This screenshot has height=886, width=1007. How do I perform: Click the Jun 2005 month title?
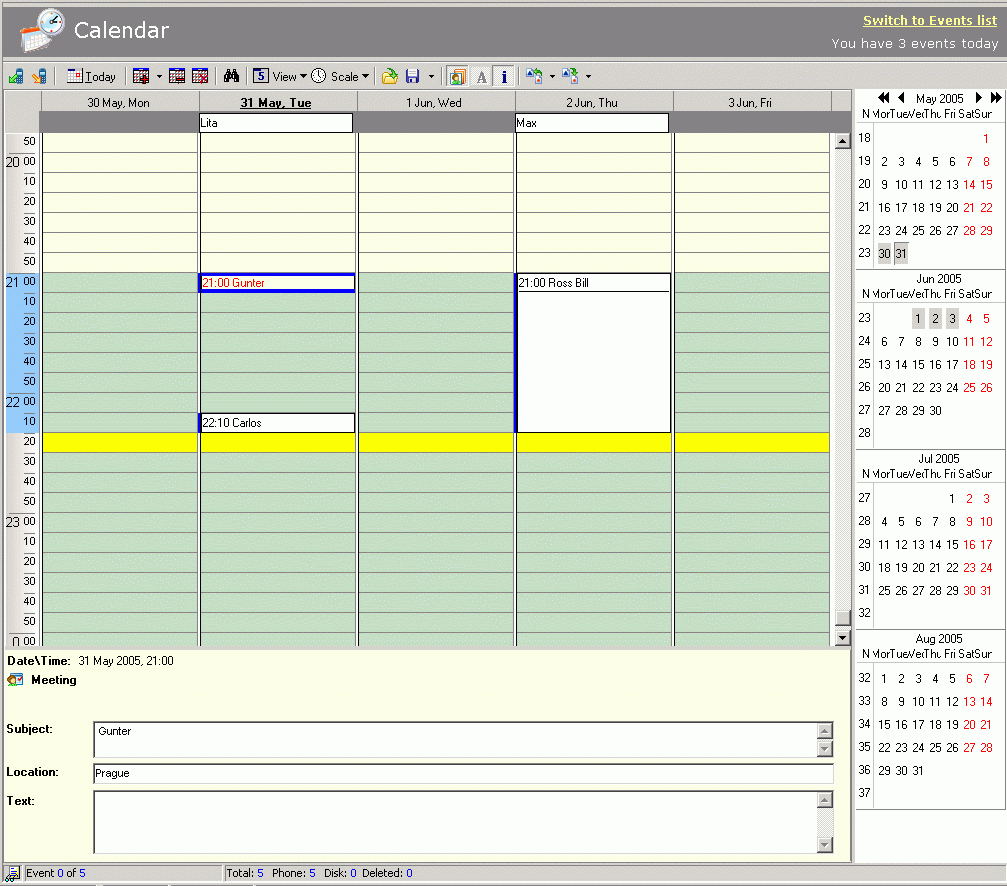tap(938, 279)
